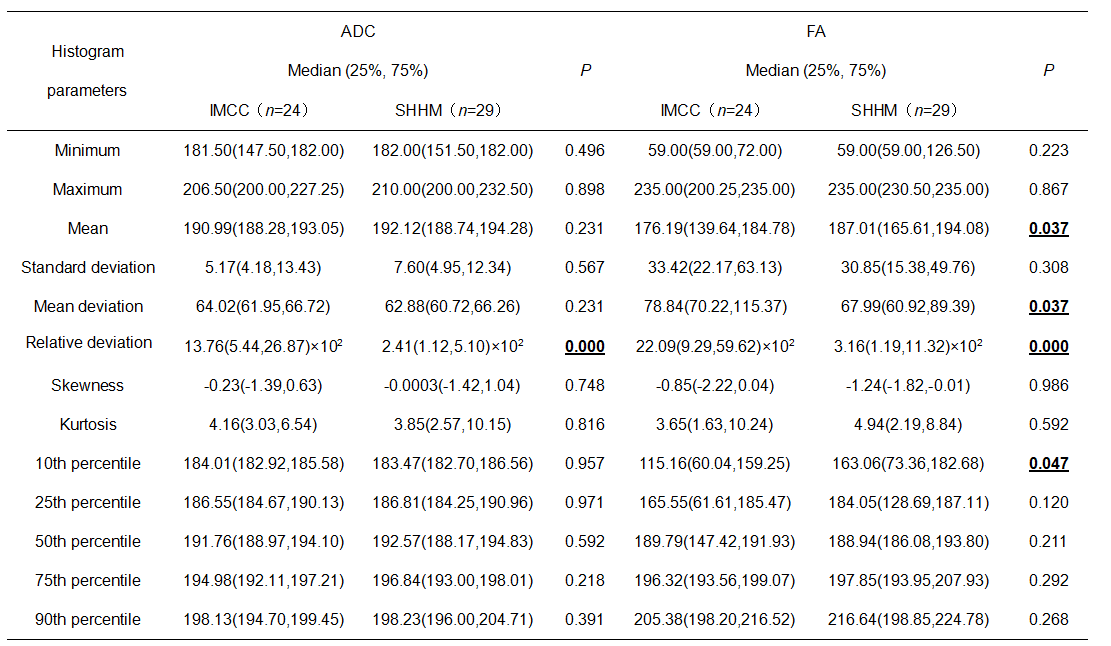Click the bold underlined 0.047 P value
Viewport: 1111px width, 646px height.
tap(1048, 464)
